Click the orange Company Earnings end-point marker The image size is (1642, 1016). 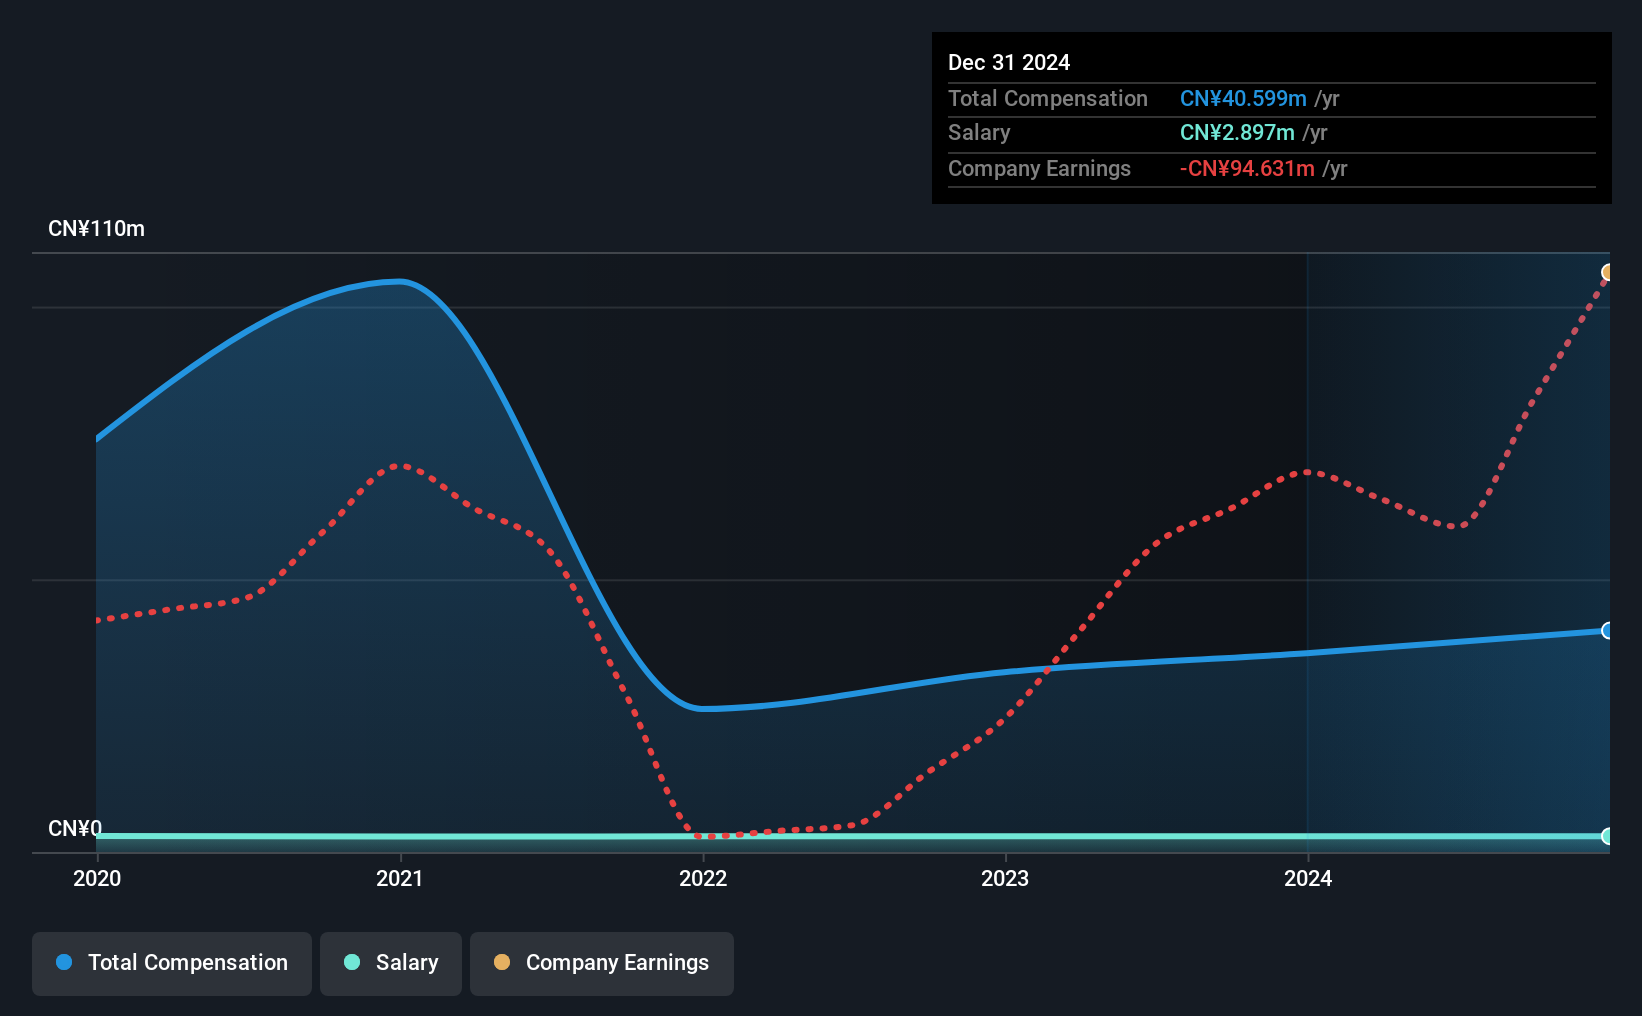point(1607,272)
